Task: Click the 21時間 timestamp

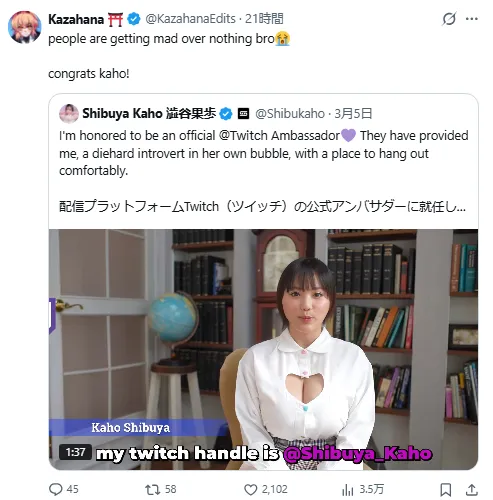Action: [x=264, y=19]
